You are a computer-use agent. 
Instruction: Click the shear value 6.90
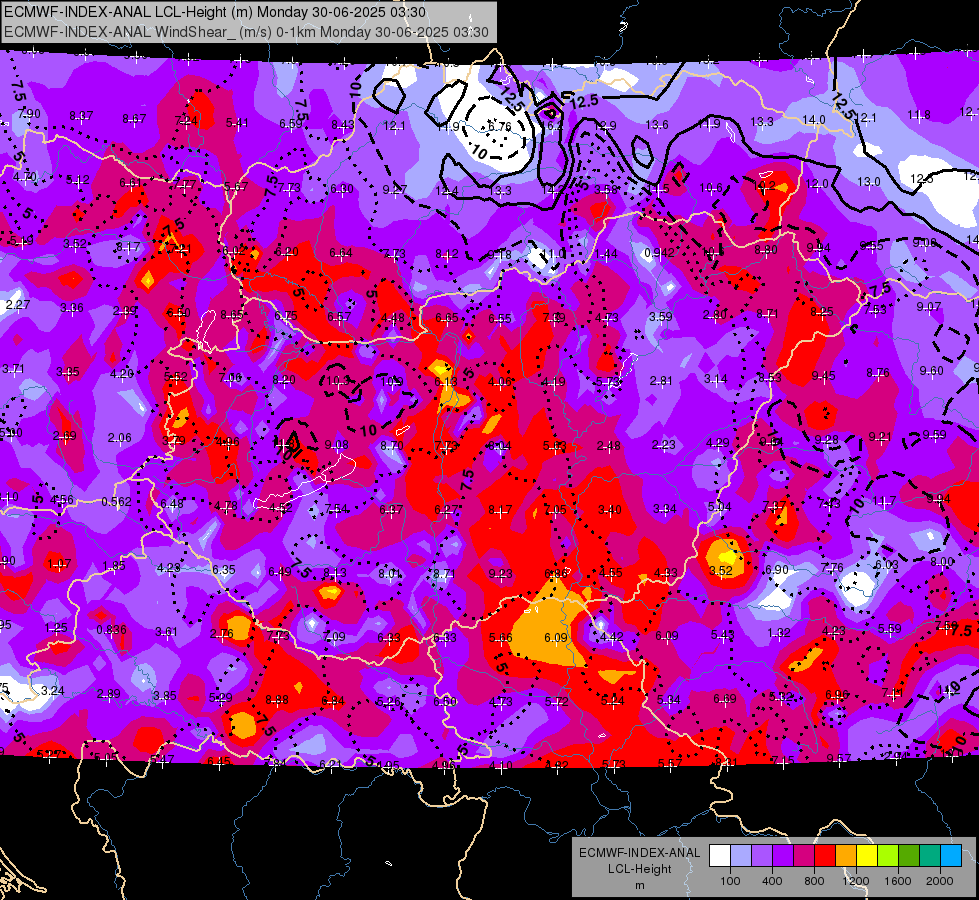(x=777, y=570)
